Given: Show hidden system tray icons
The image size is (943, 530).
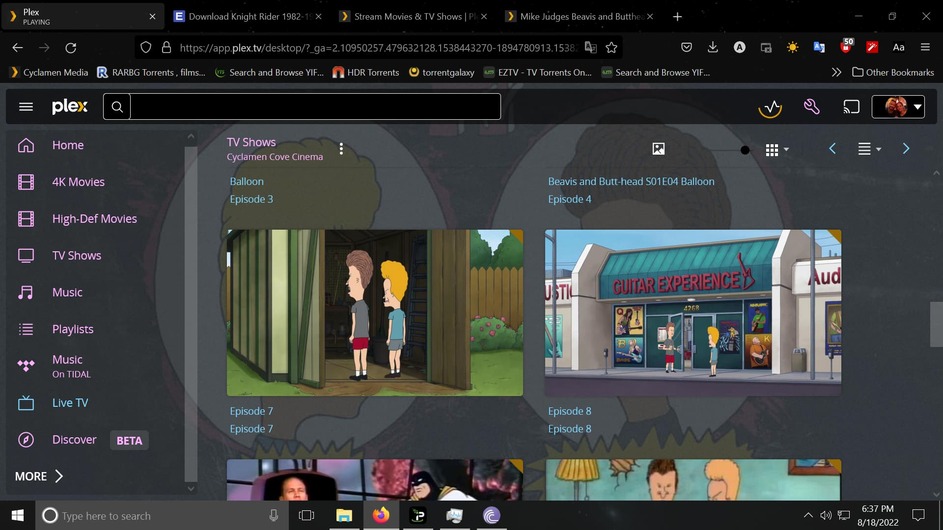Looking at the screenshot, I should 808,516.
